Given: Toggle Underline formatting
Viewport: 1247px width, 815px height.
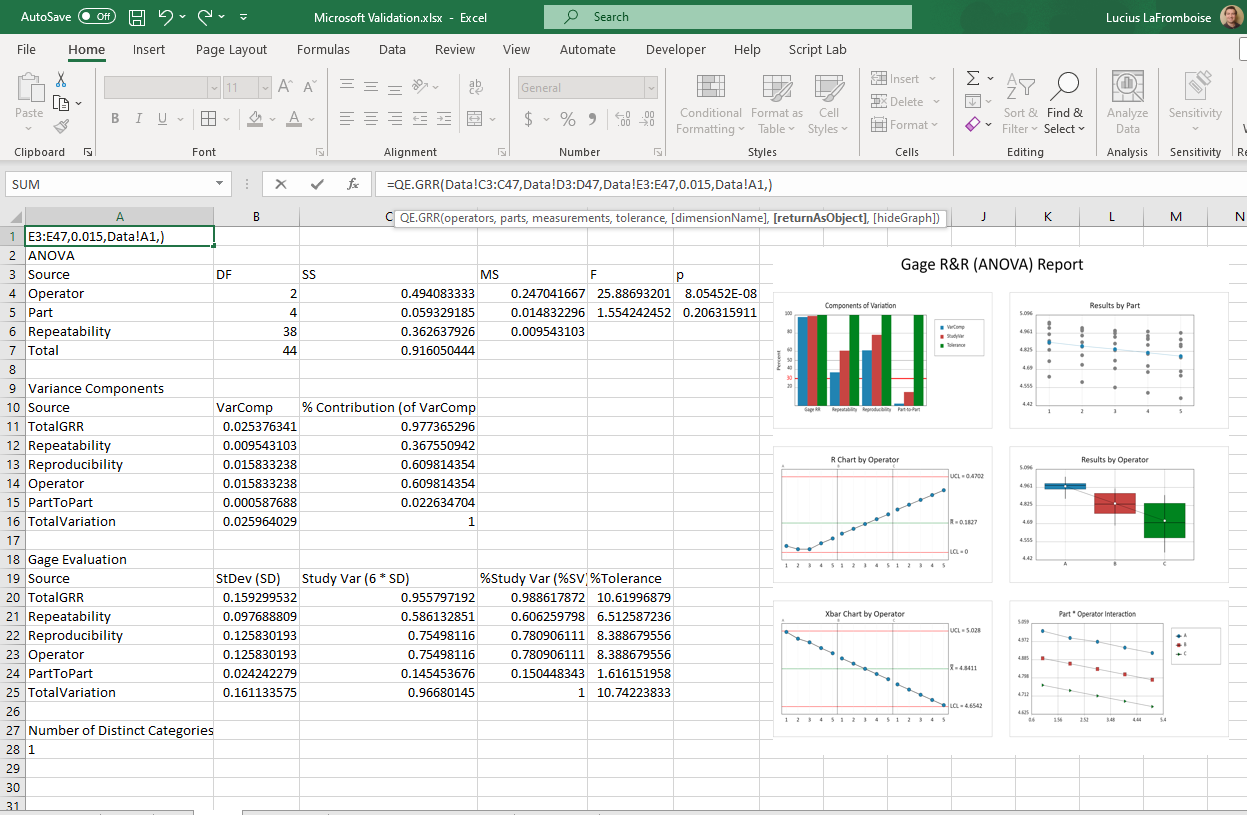Looking at the screenshot, I should point(162,118).
